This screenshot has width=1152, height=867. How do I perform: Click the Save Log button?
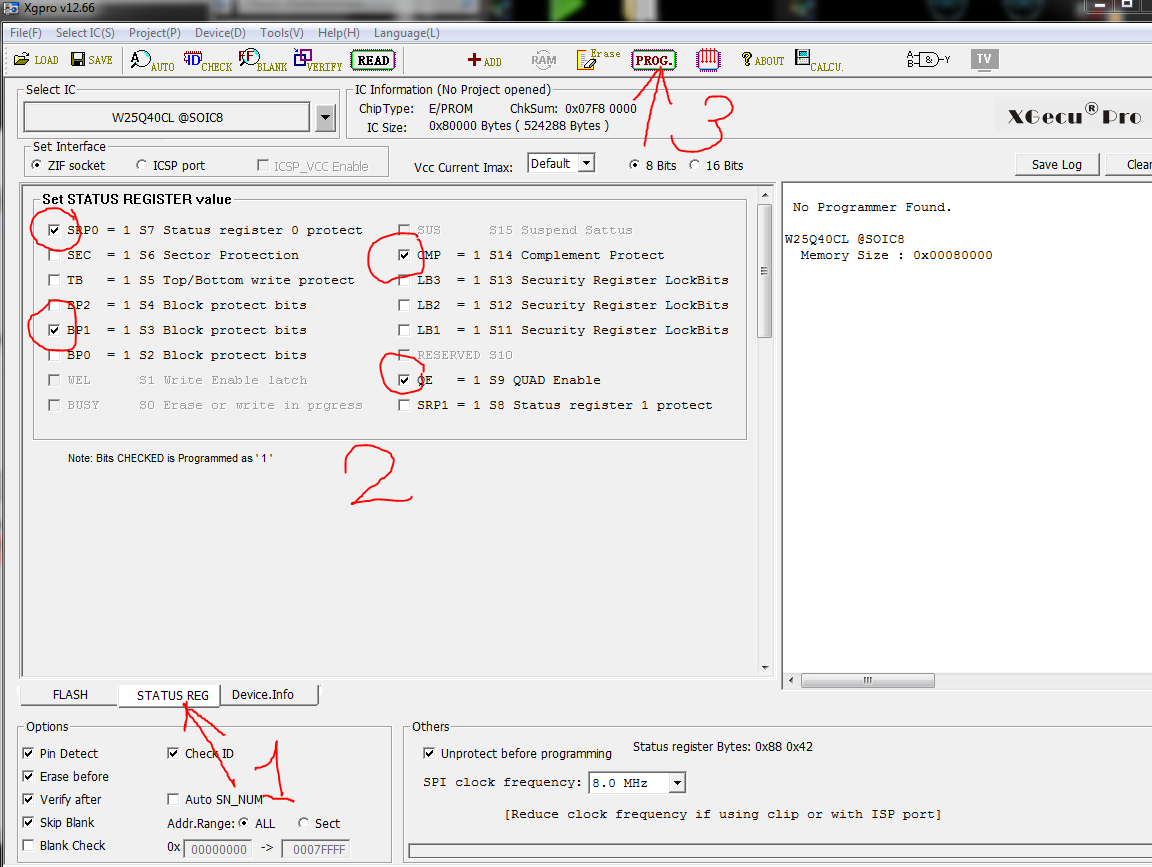pyautogui.click(x=1056, y=164)
